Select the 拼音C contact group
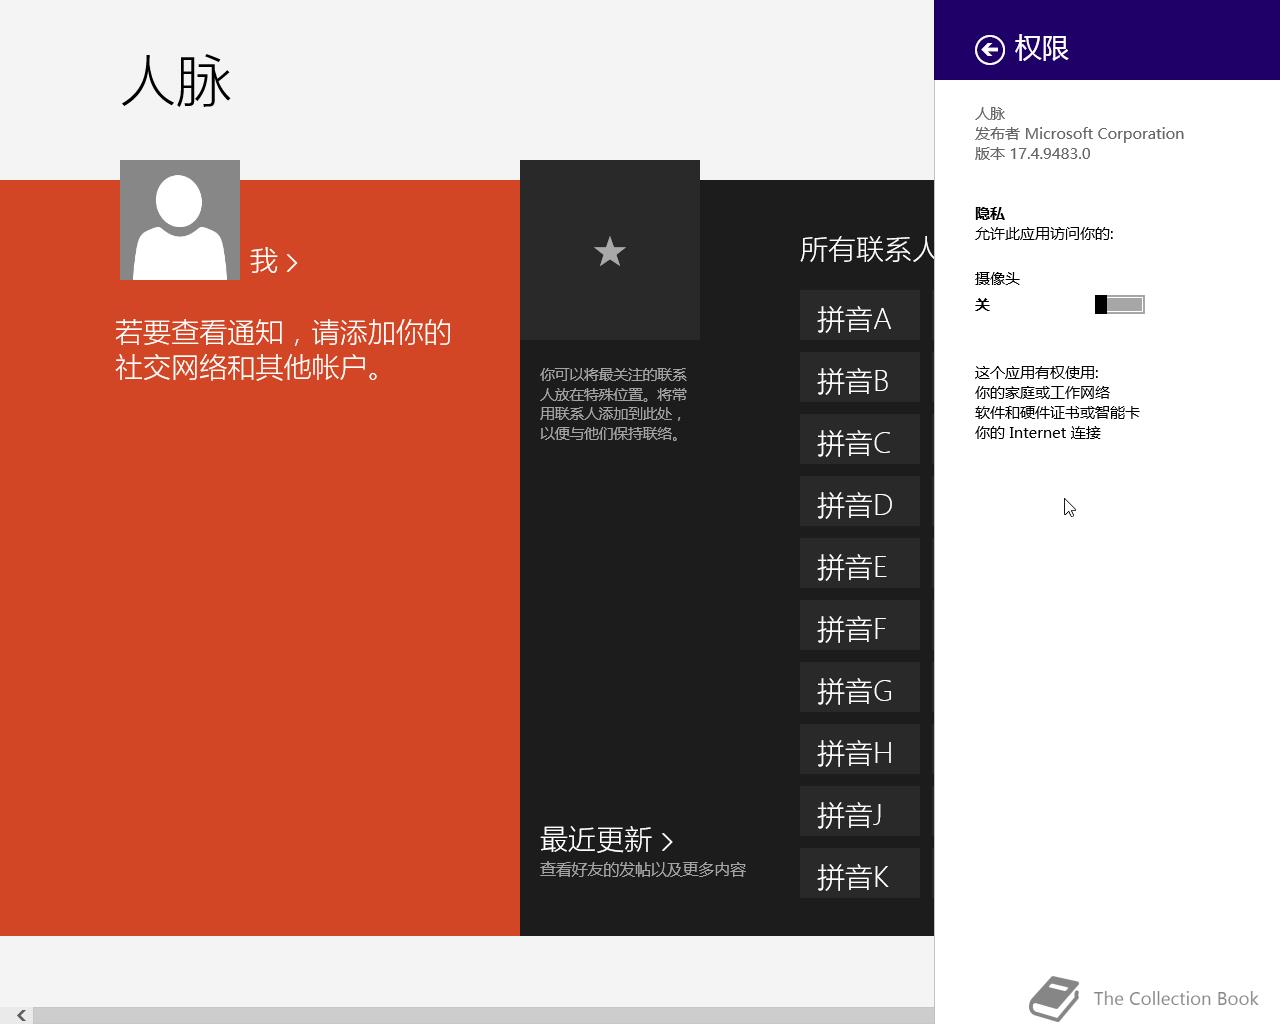Screen dimensions: 1280x1024 860,439
